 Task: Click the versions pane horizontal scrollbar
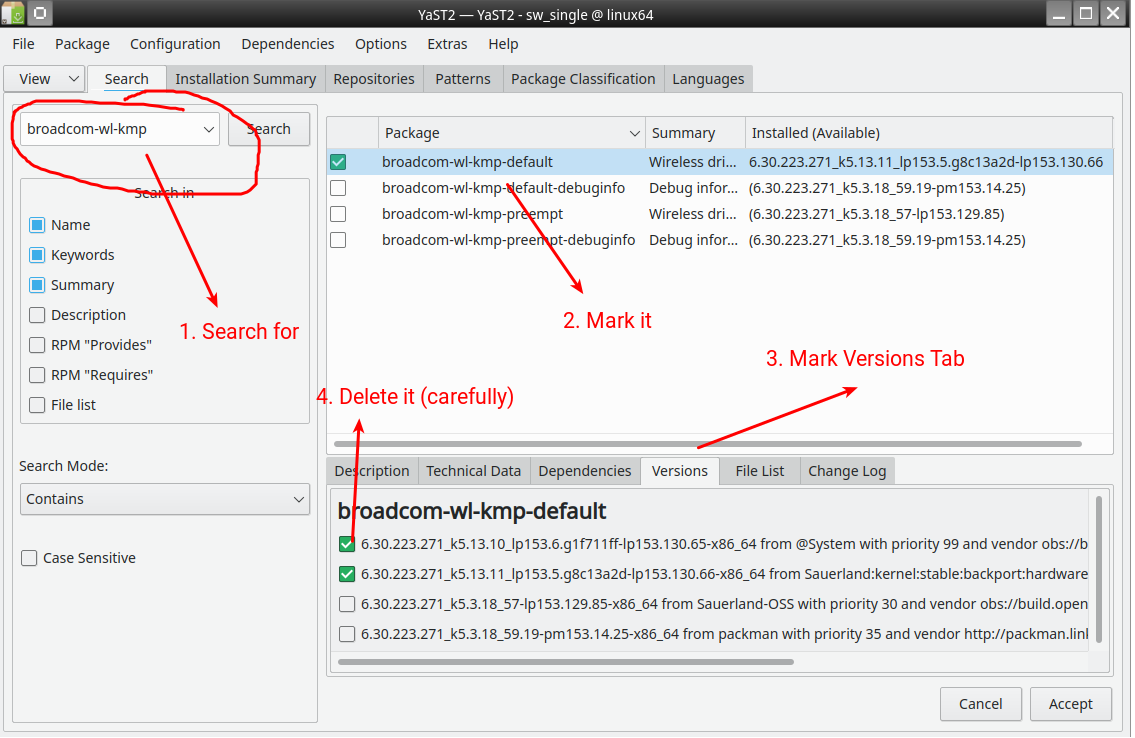[x=566, y=662]
